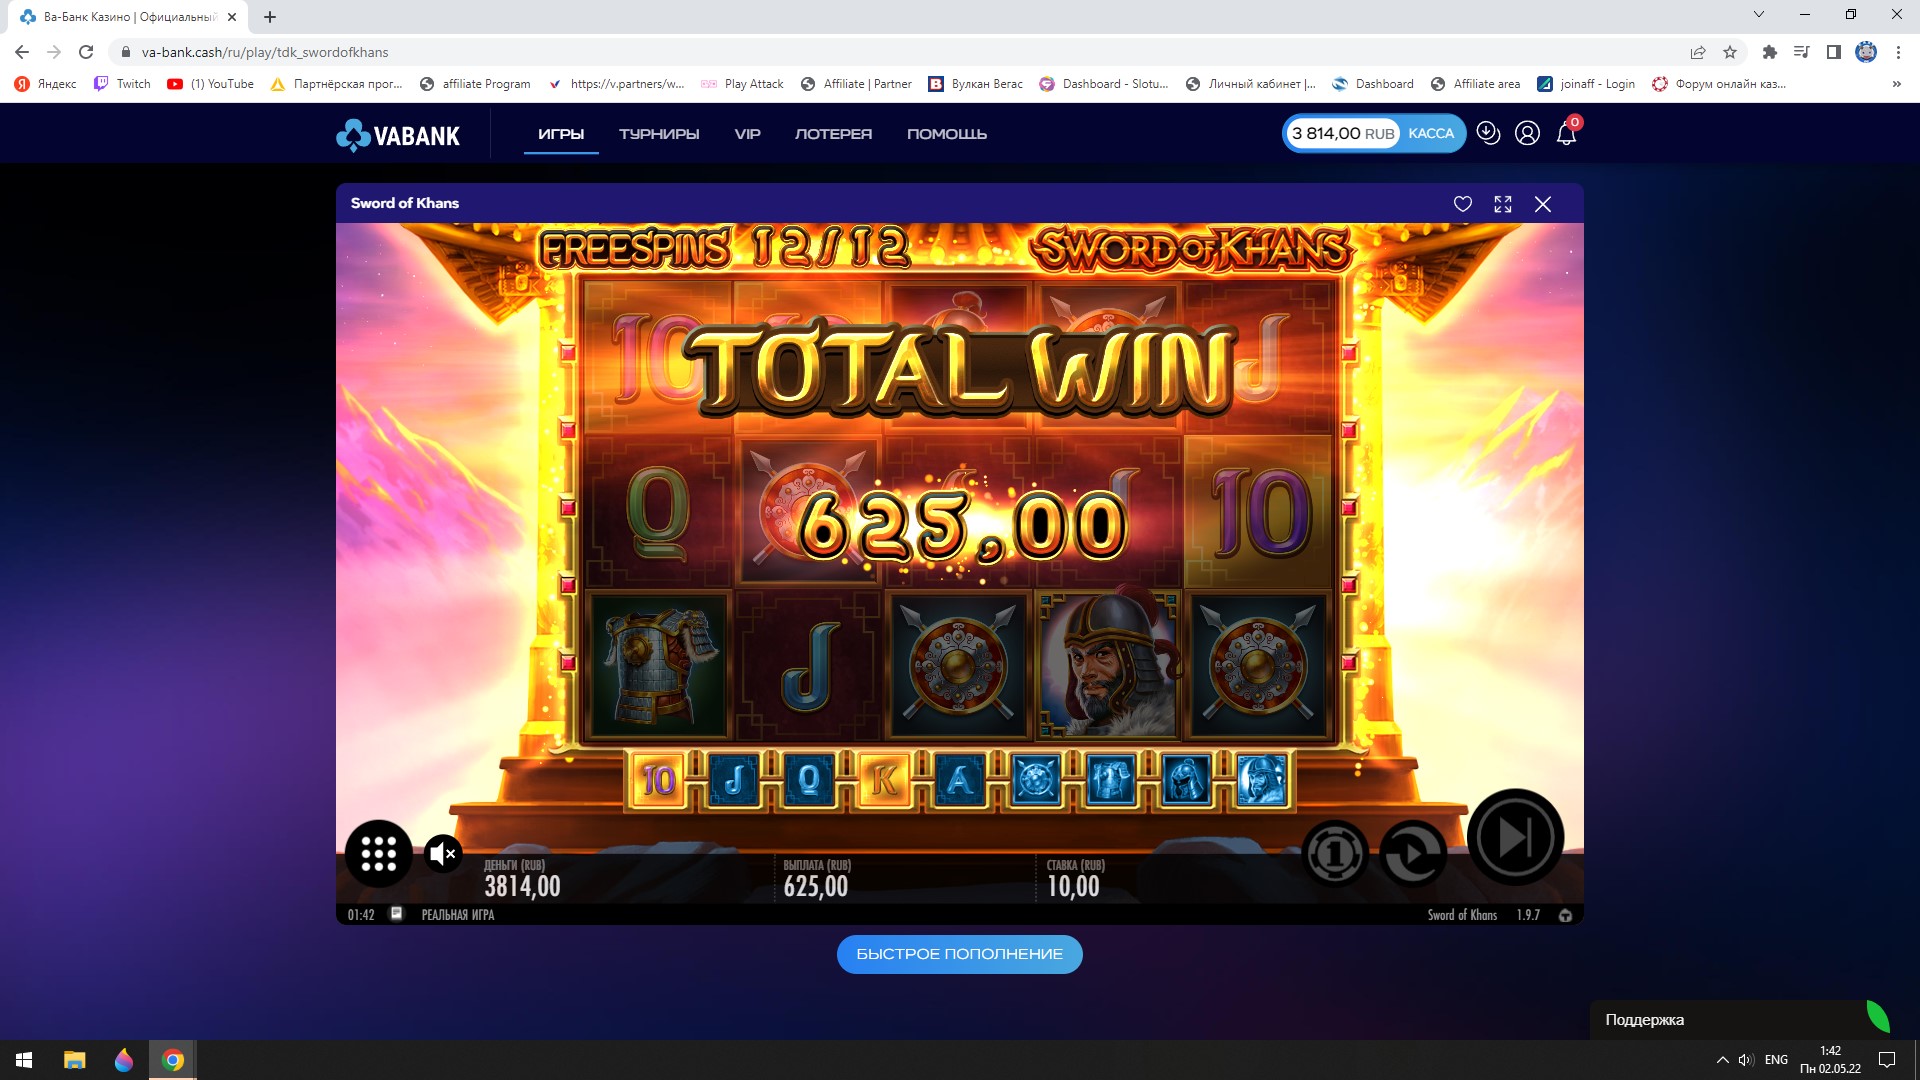
Task: Click the VABANK logo
Action: click(398, 135)
